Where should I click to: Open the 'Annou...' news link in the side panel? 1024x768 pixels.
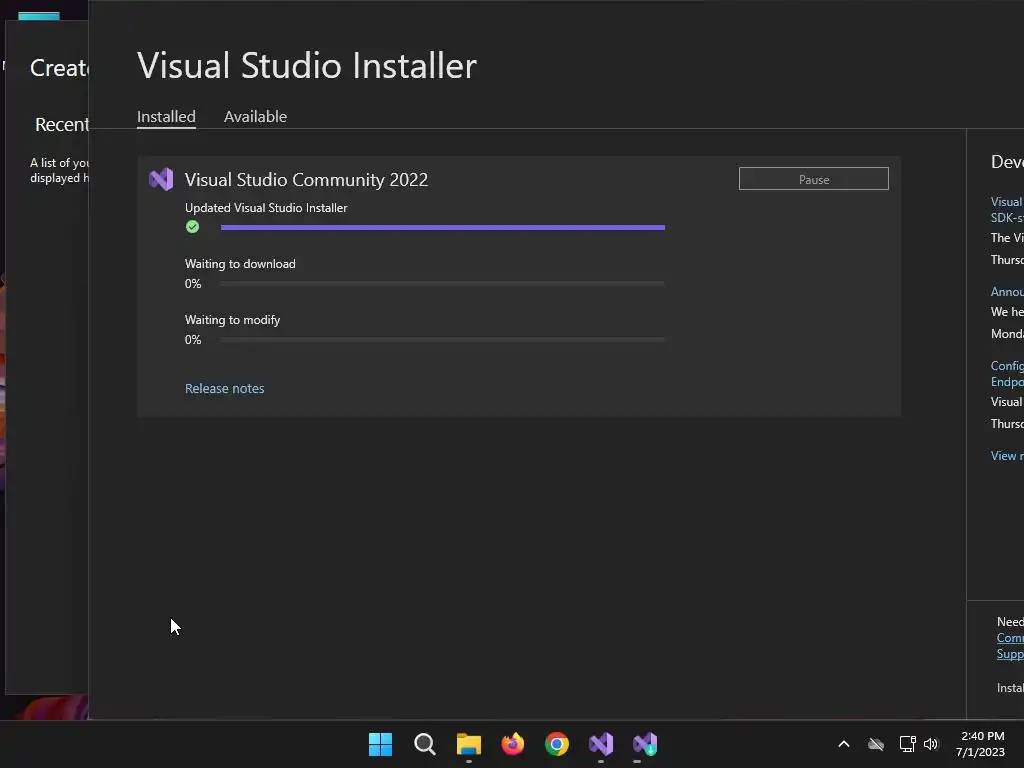(x=1007, y=292)
